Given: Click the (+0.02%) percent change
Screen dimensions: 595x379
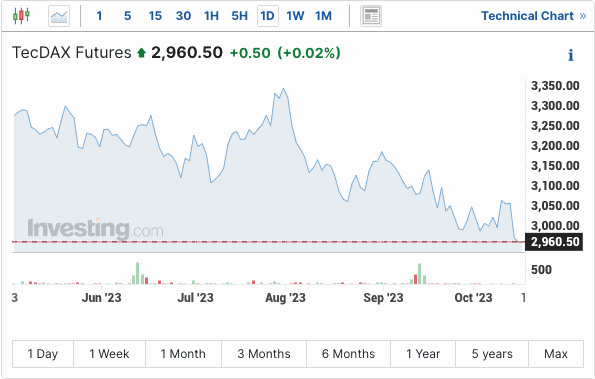Looking at the screenshot, I should pyautogui.click(x=309, y=53).
